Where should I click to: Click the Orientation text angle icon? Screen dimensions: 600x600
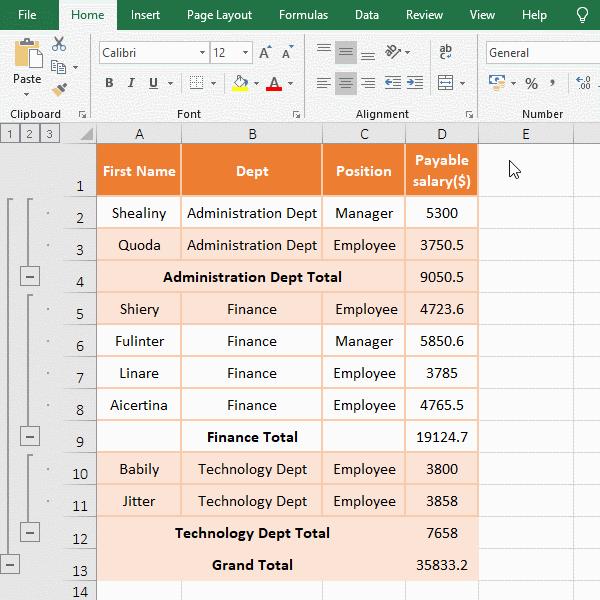click(x=393, y=52)
